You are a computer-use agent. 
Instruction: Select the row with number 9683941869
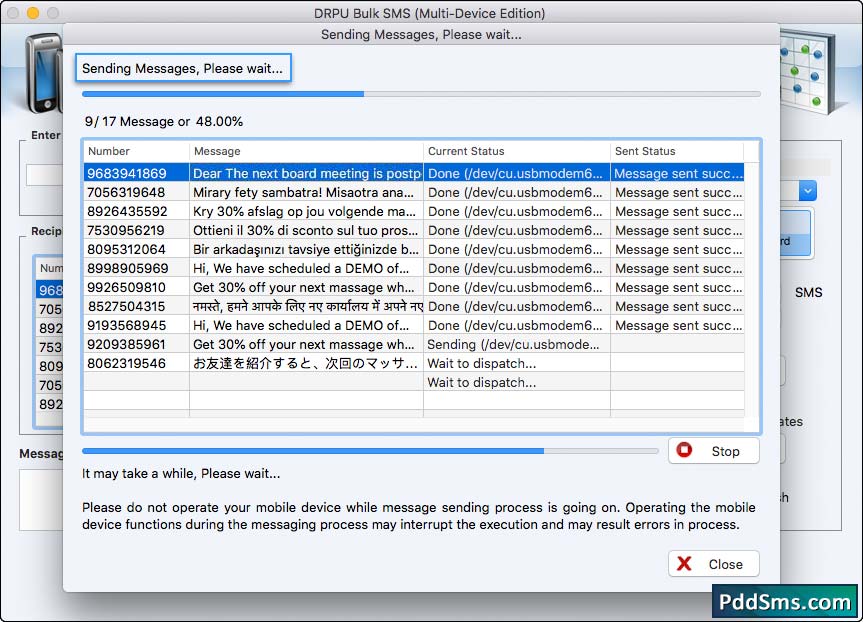[414, 173]
